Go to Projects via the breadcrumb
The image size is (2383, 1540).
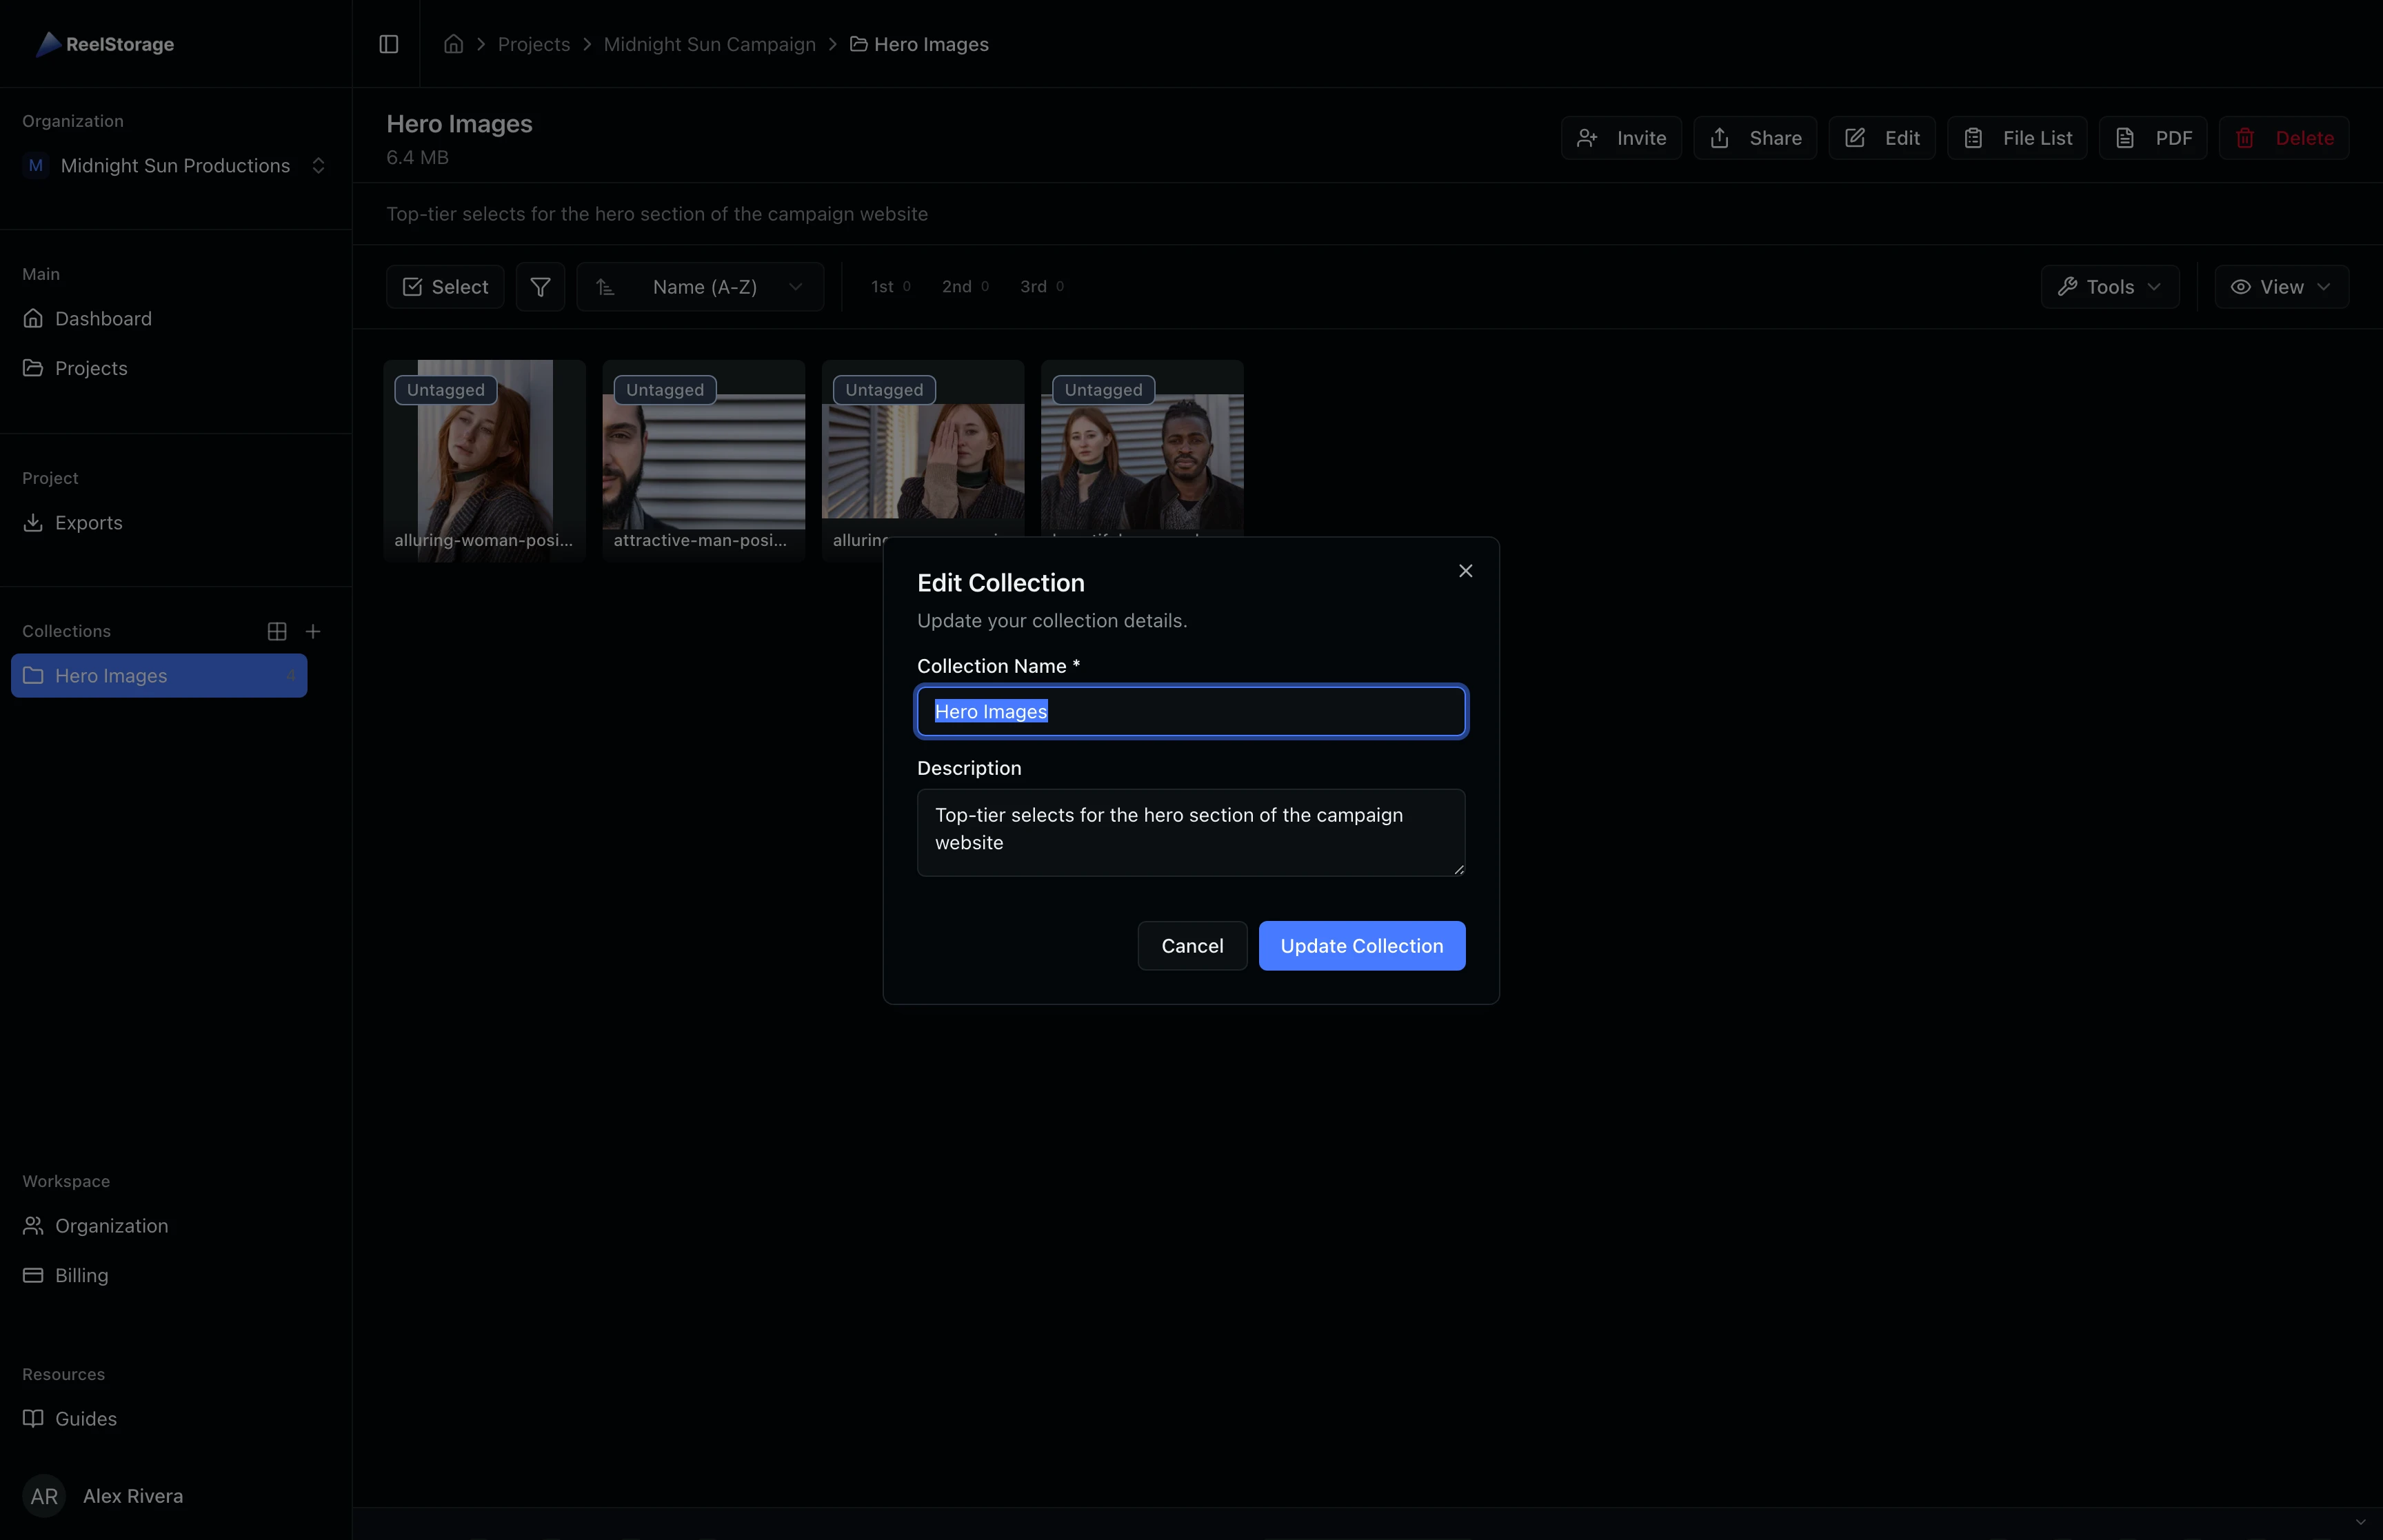click(x=533, y=44)
